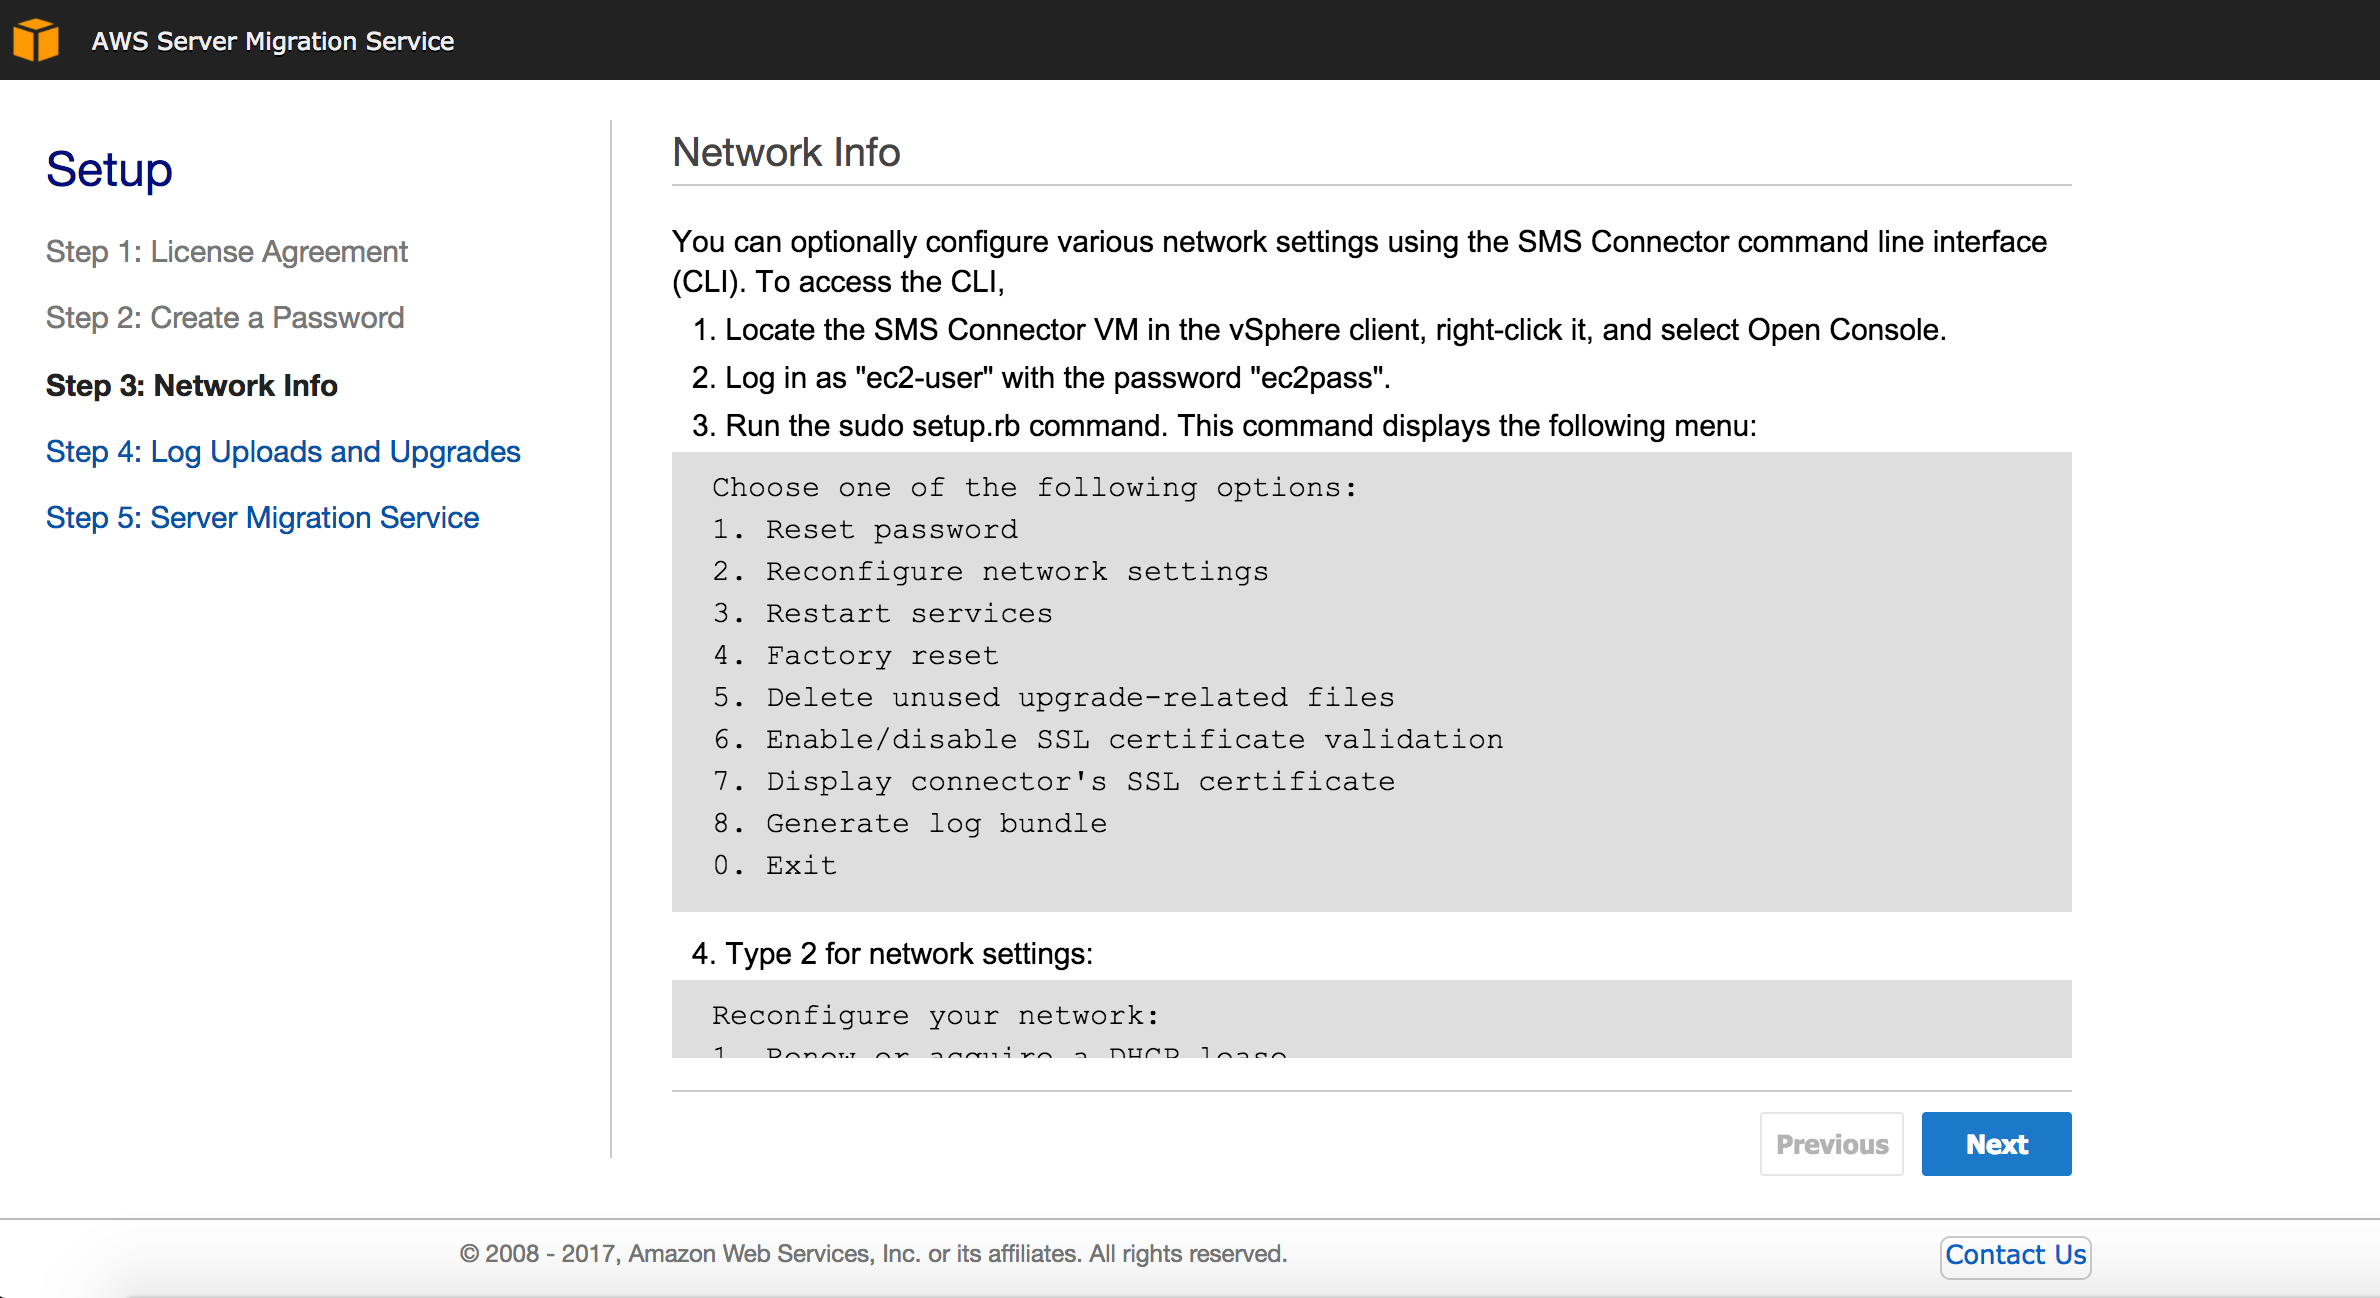Open Step 2: Create a Password
This screenshot has width=2380, height=1298.
pos(224,317)
